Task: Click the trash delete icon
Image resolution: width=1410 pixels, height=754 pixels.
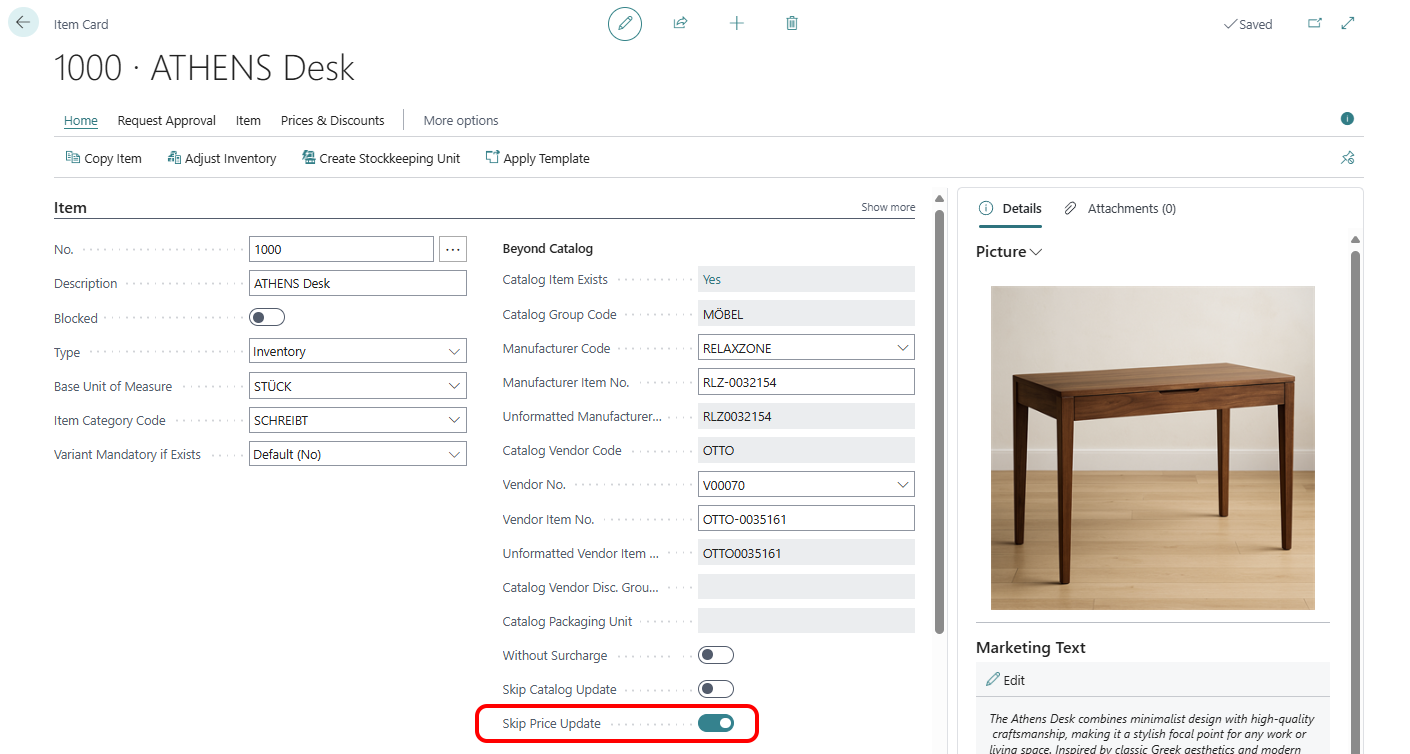Action: point(792,23)
